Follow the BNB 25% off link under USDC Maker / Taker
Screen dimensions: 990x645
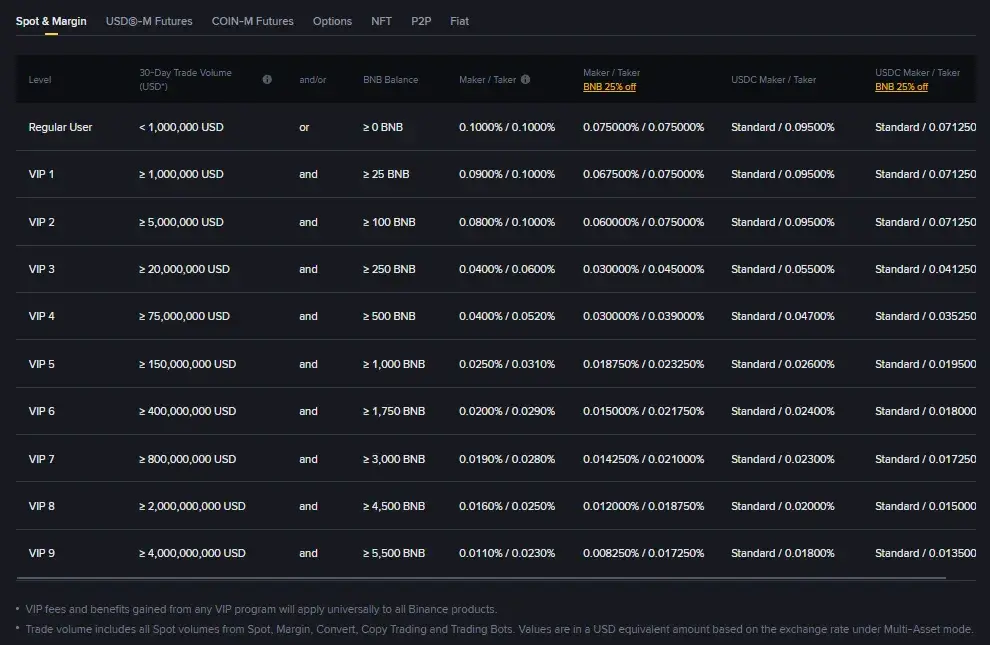coord(901,87)
